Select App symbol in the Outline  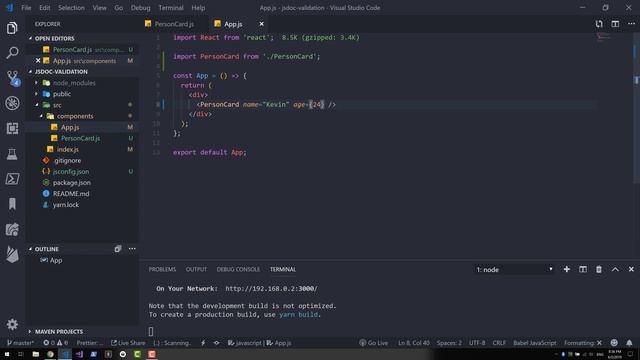pos(56,260)
